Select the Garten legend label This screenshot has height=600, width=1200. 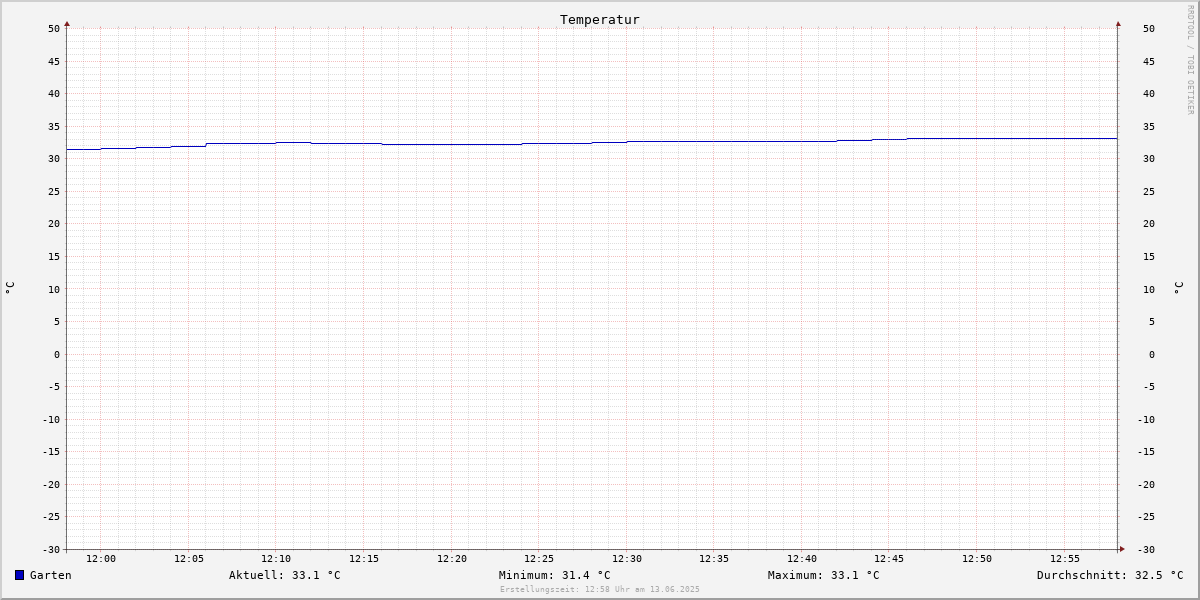click(x=51, y=575)
